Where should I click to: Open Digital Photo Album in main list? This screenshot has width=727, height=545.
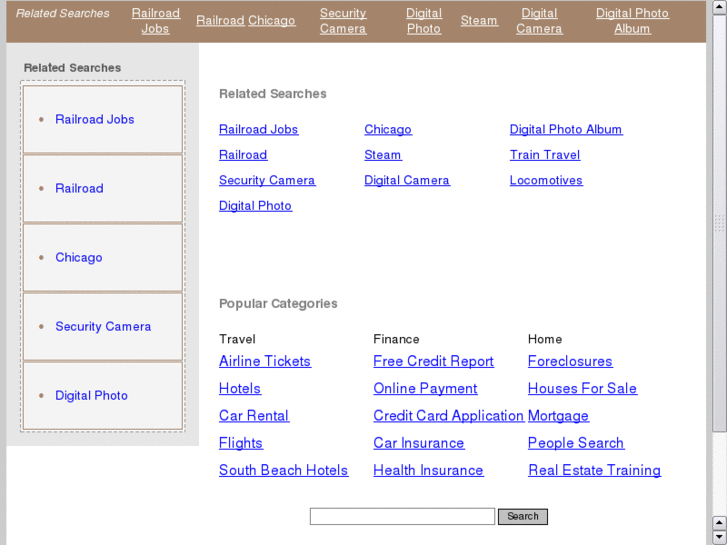(x=566, y=129)
